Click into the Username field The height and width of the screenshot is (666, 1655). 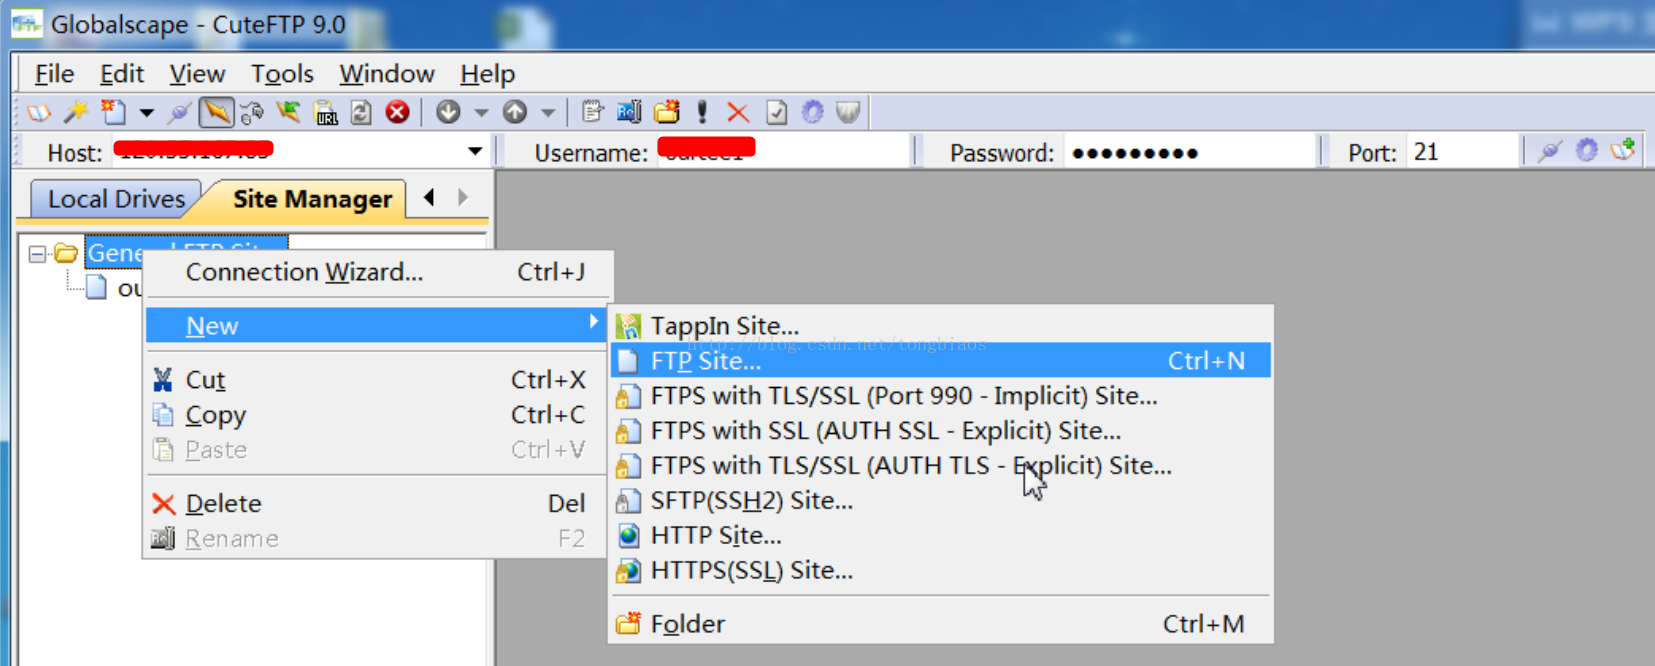[783, 152]
